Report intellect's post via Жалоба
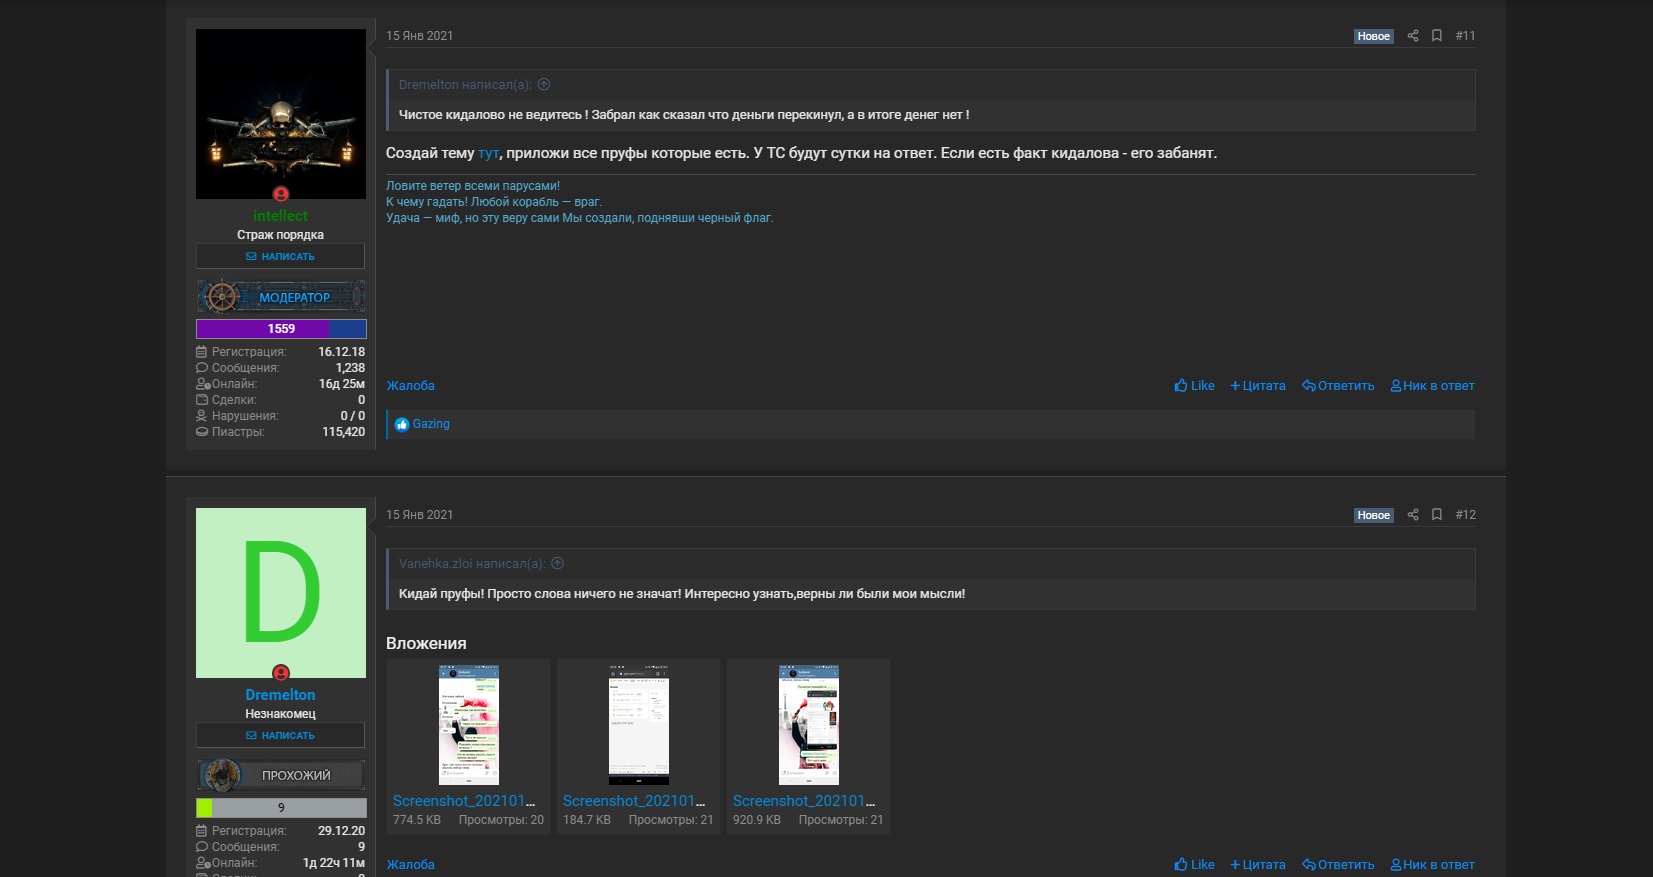1653x877 pixels. [x=411, y=386]
